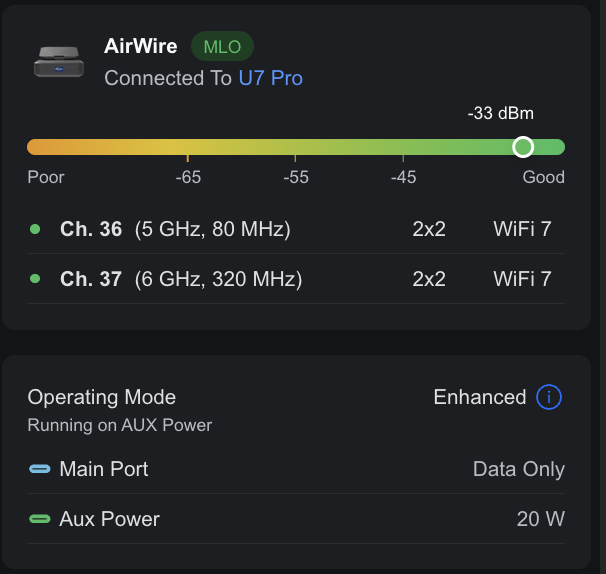Click the green Aux Power indicator icon
This screenshot has width=606, height=574.
point(39,519)
